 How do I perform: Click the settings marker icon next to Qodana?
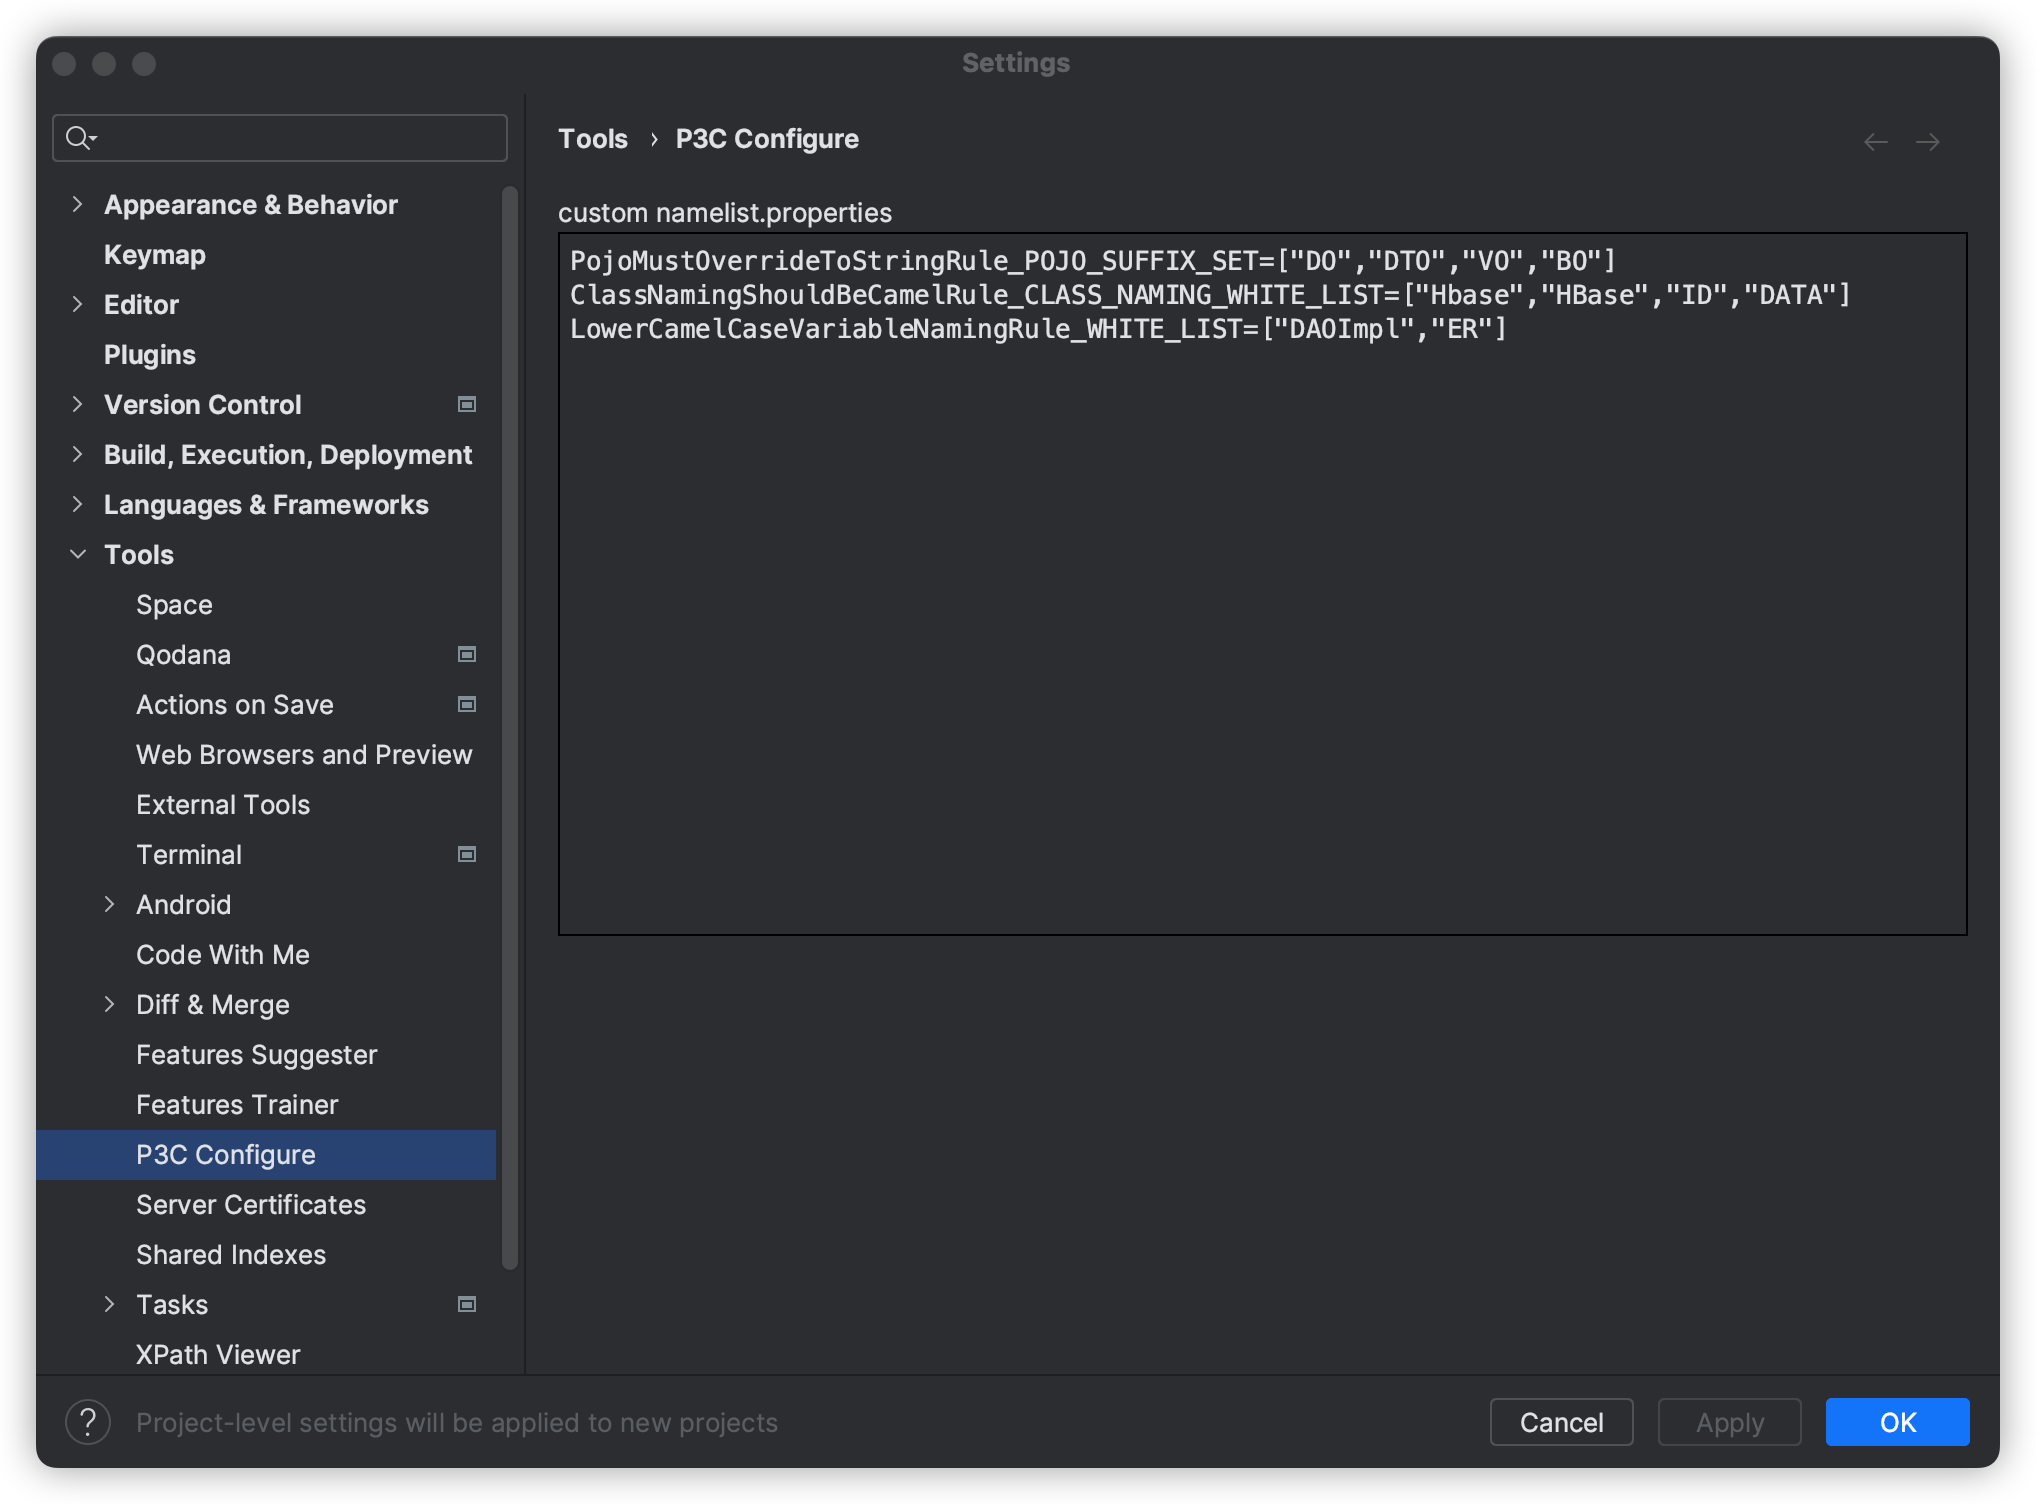466,654
